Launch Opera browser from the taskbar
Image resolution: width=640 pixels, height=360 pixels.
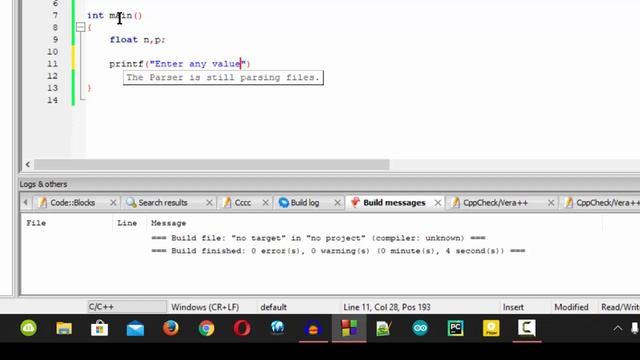(x=242, y=328)
